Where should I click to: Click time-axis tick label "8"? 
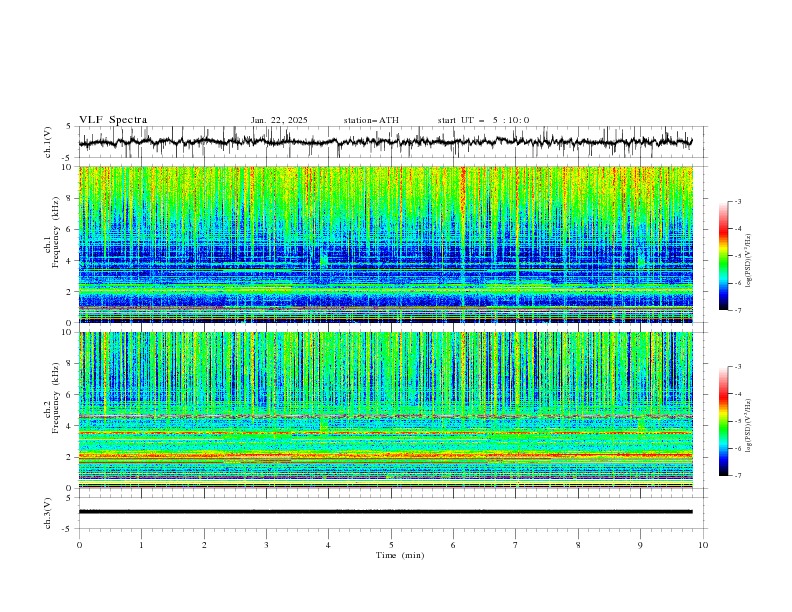pos(578,545)
